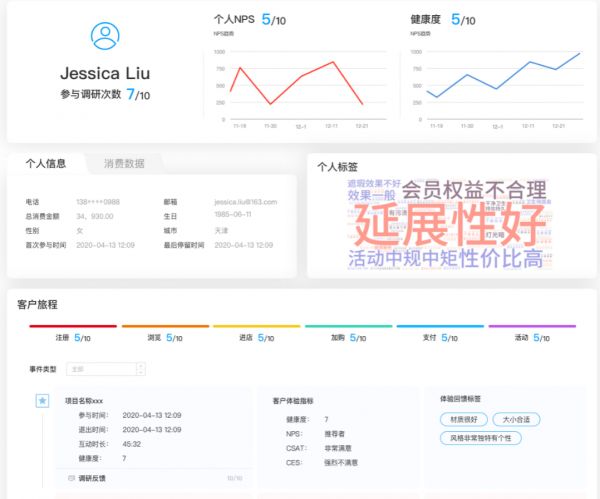Select the 加购 journey stage
600x499 pixels.
pos(348,338)
